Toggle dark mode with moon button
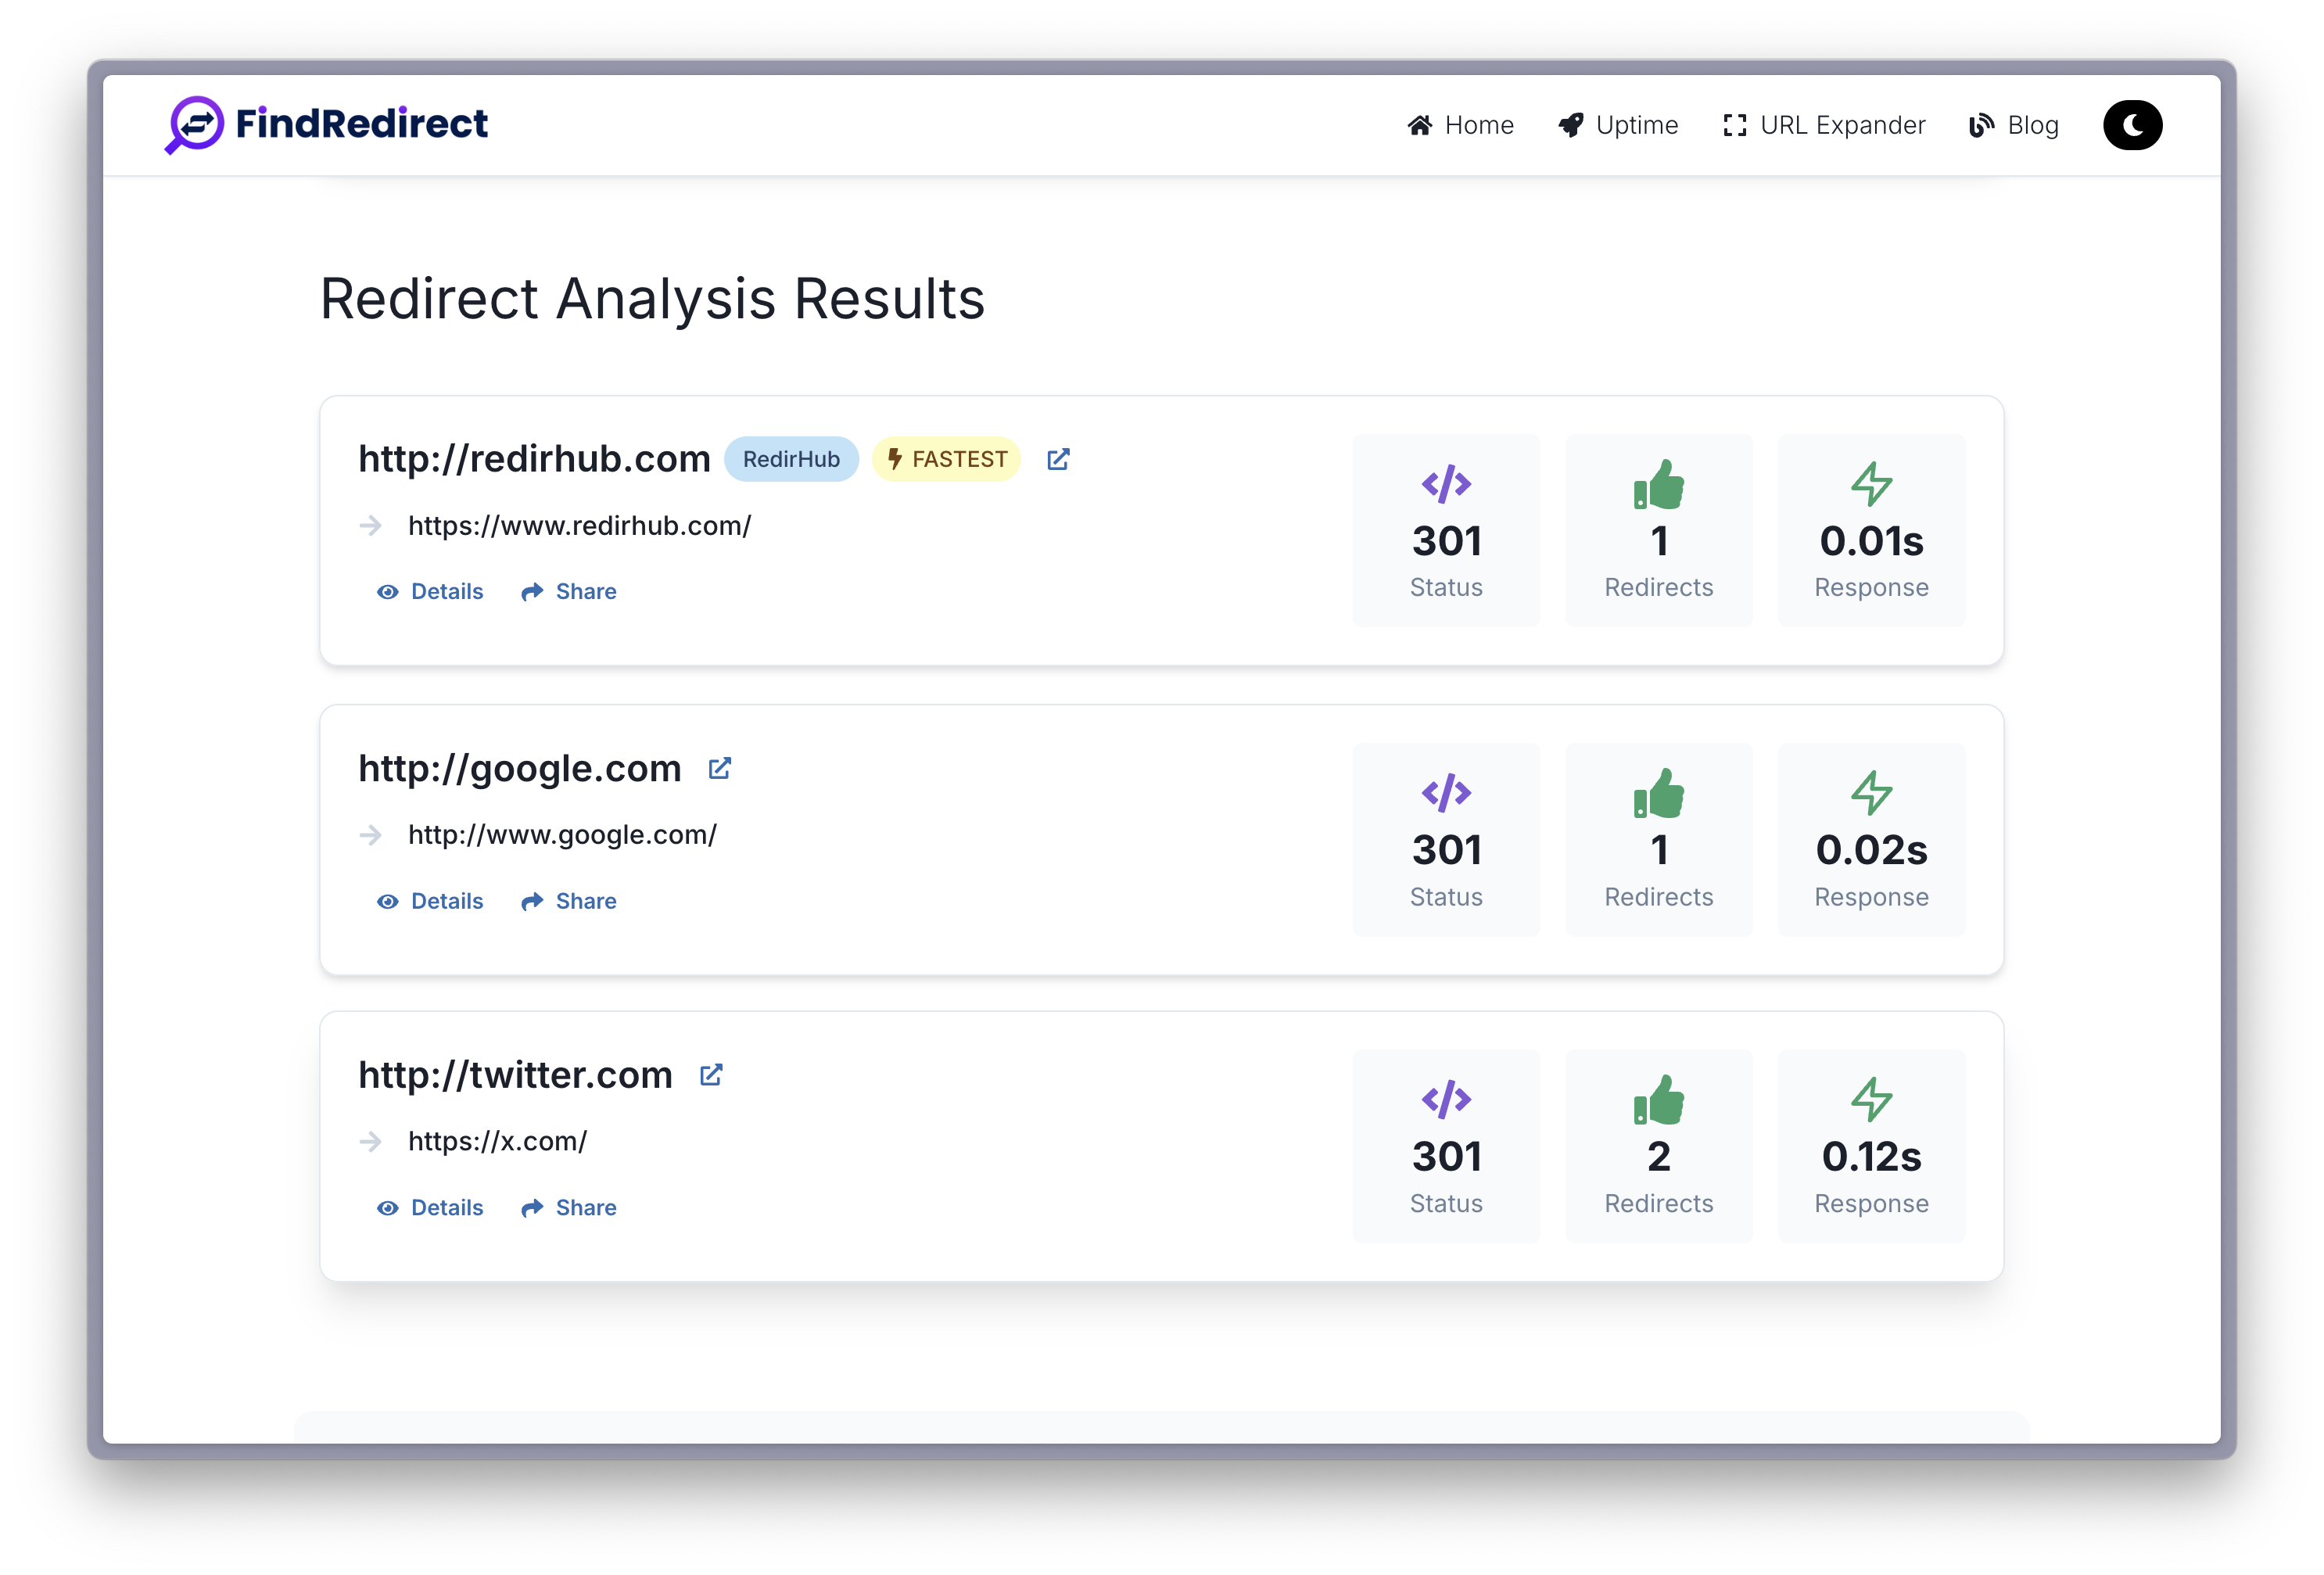2324x1575 pixels. (2132, 125)
